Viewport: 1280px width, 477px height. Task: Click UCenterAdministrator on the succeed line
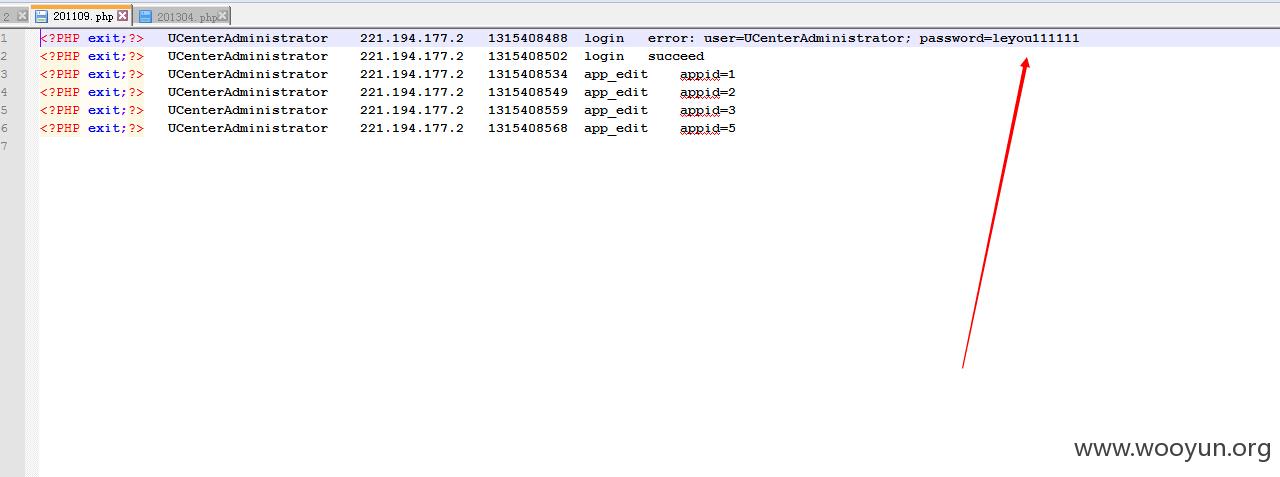click(248, 56)
